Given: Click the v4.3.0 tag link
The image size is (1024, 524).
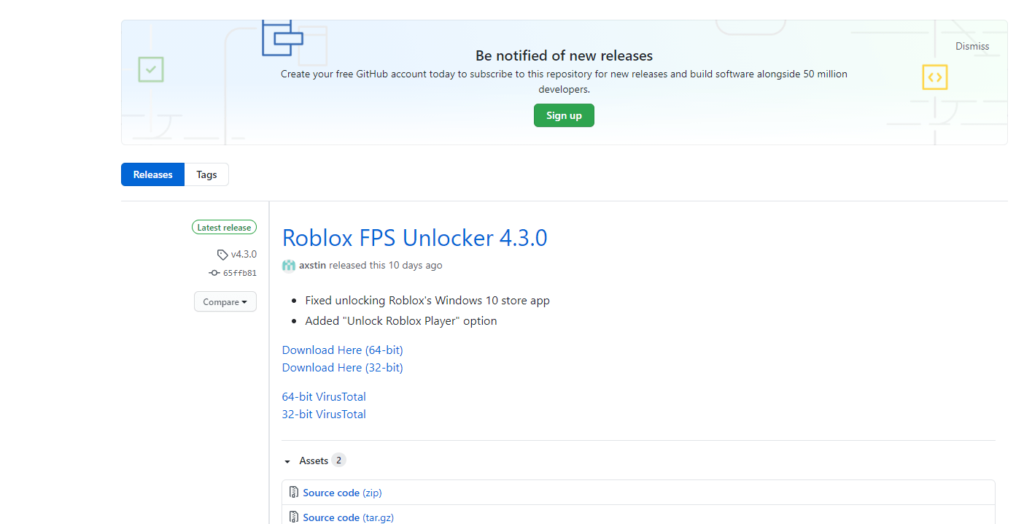Looking at the screenshot, I should point(244,254).
